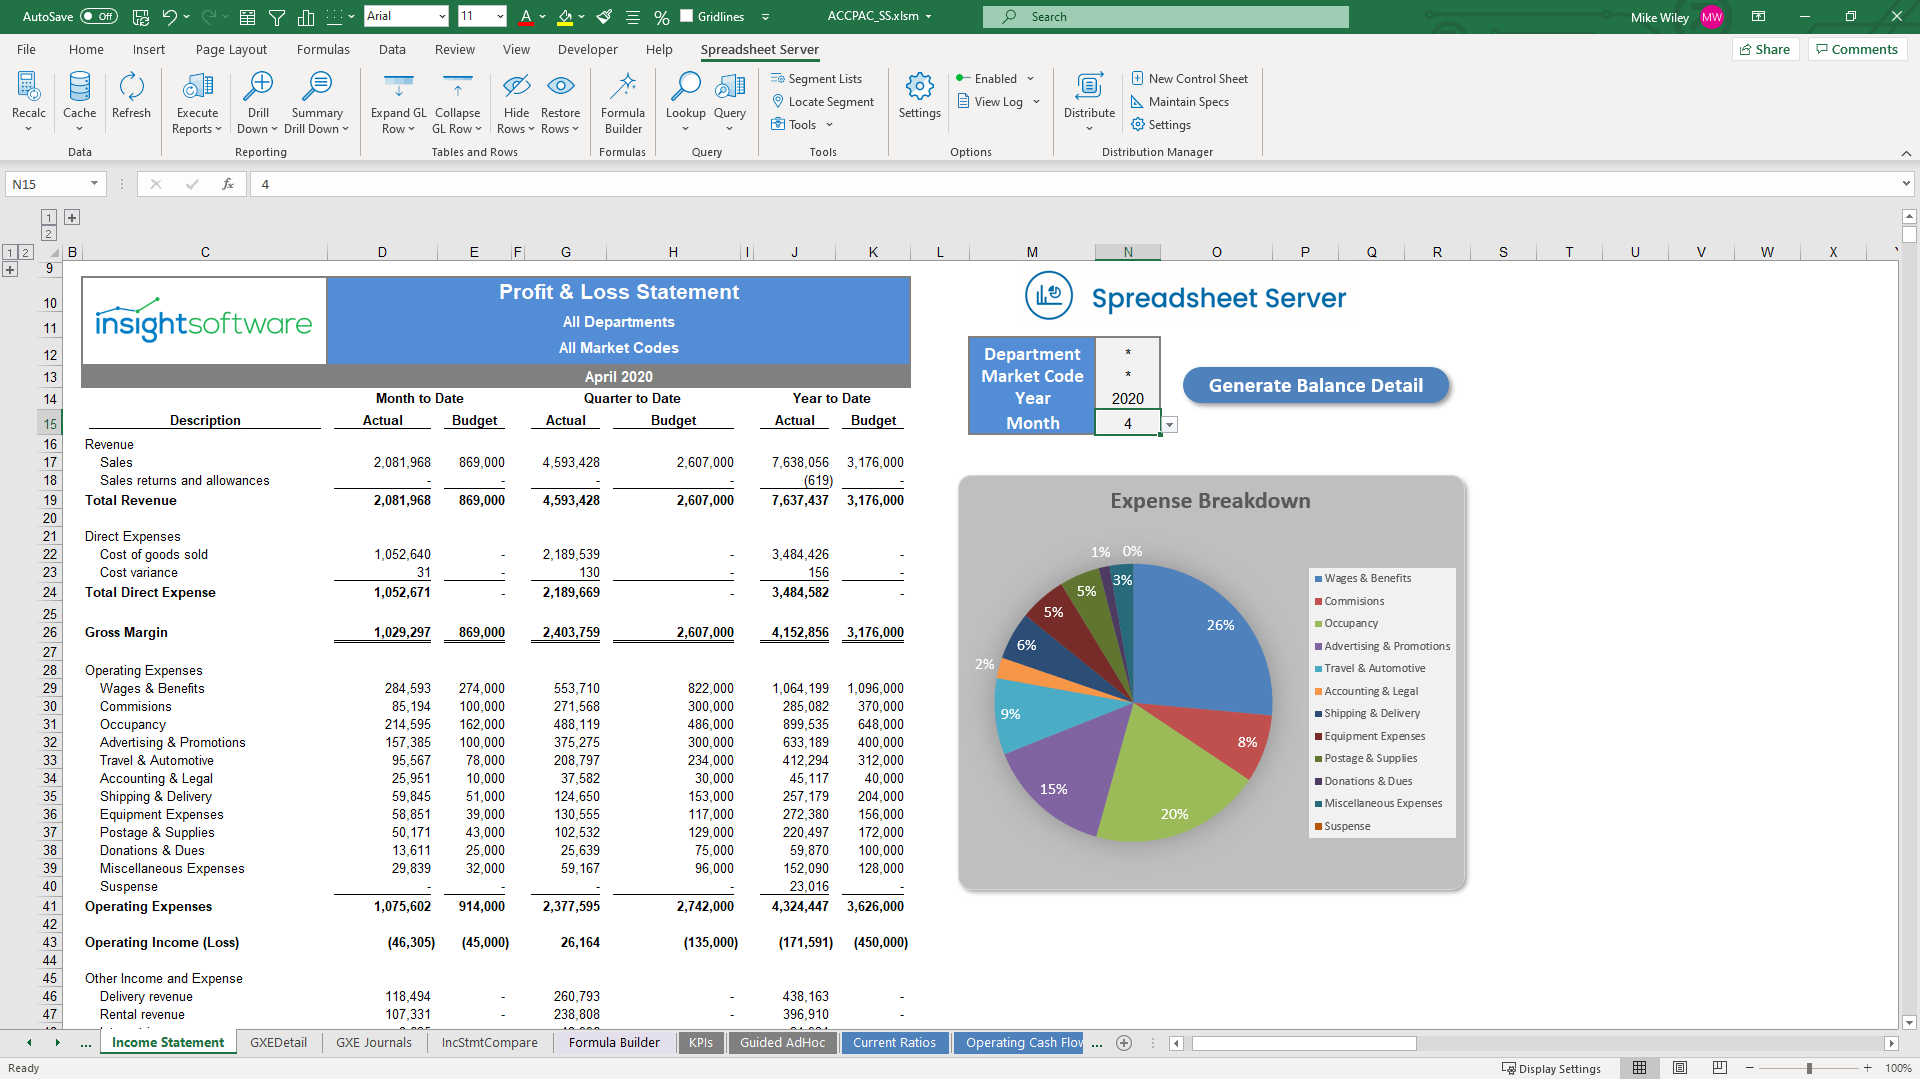Open Summary Drill Down
1920x1080 pixels.
point(317,102)
